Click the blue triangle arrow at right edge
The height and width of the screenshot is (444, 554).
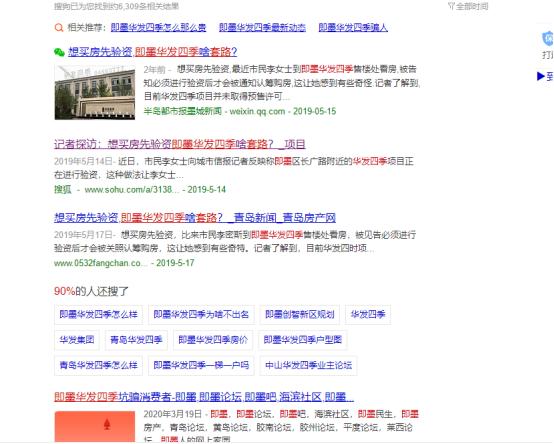[x=540, y=76]
